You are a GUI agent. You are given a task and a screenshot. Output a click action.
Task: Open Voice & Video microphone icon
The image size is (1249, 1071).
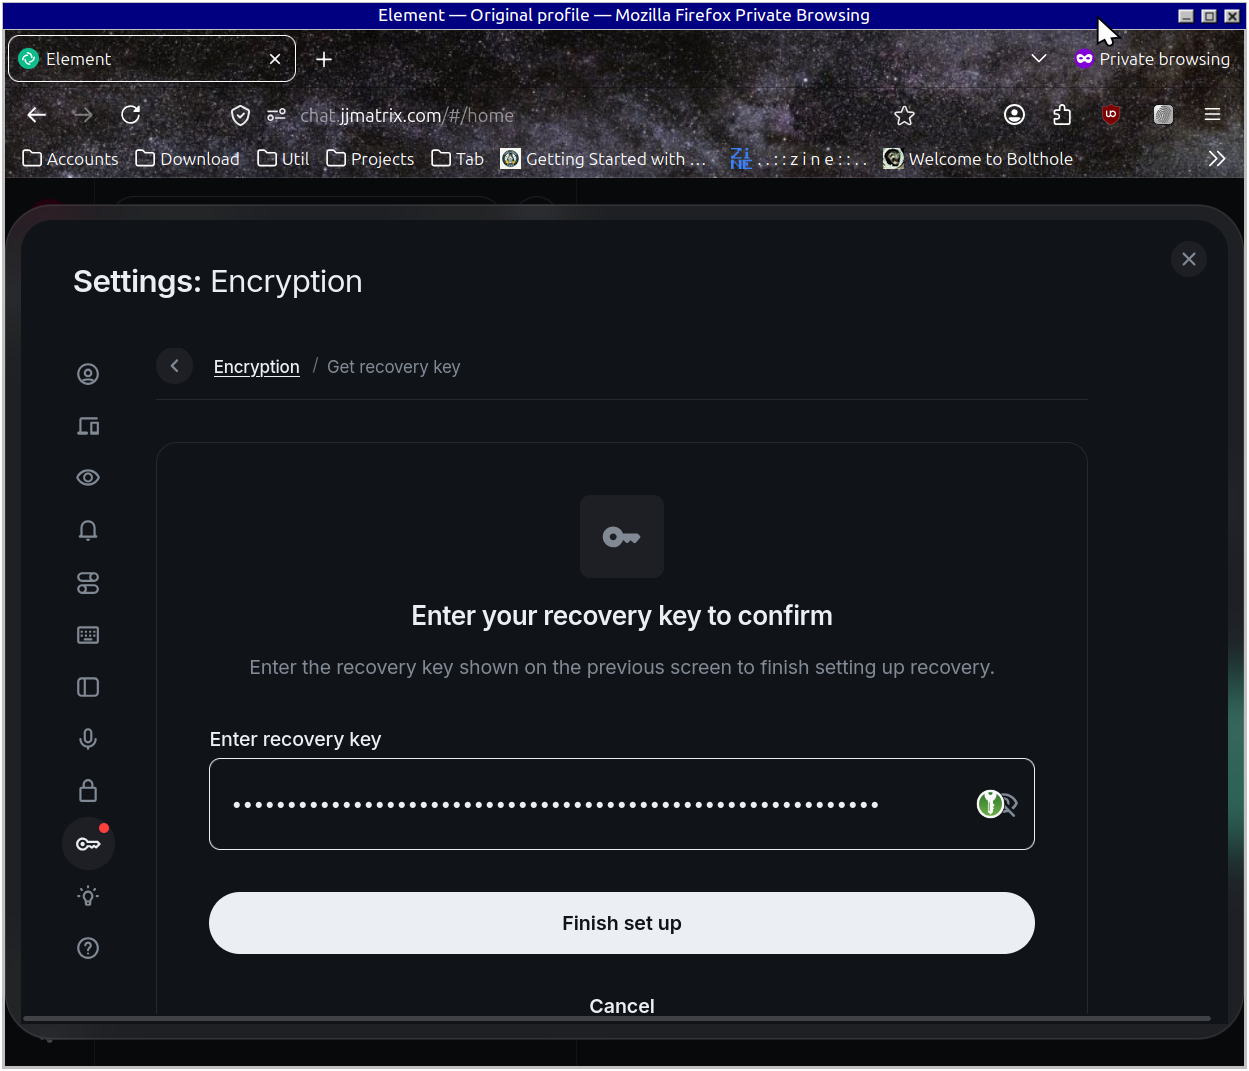coord(88,739)
